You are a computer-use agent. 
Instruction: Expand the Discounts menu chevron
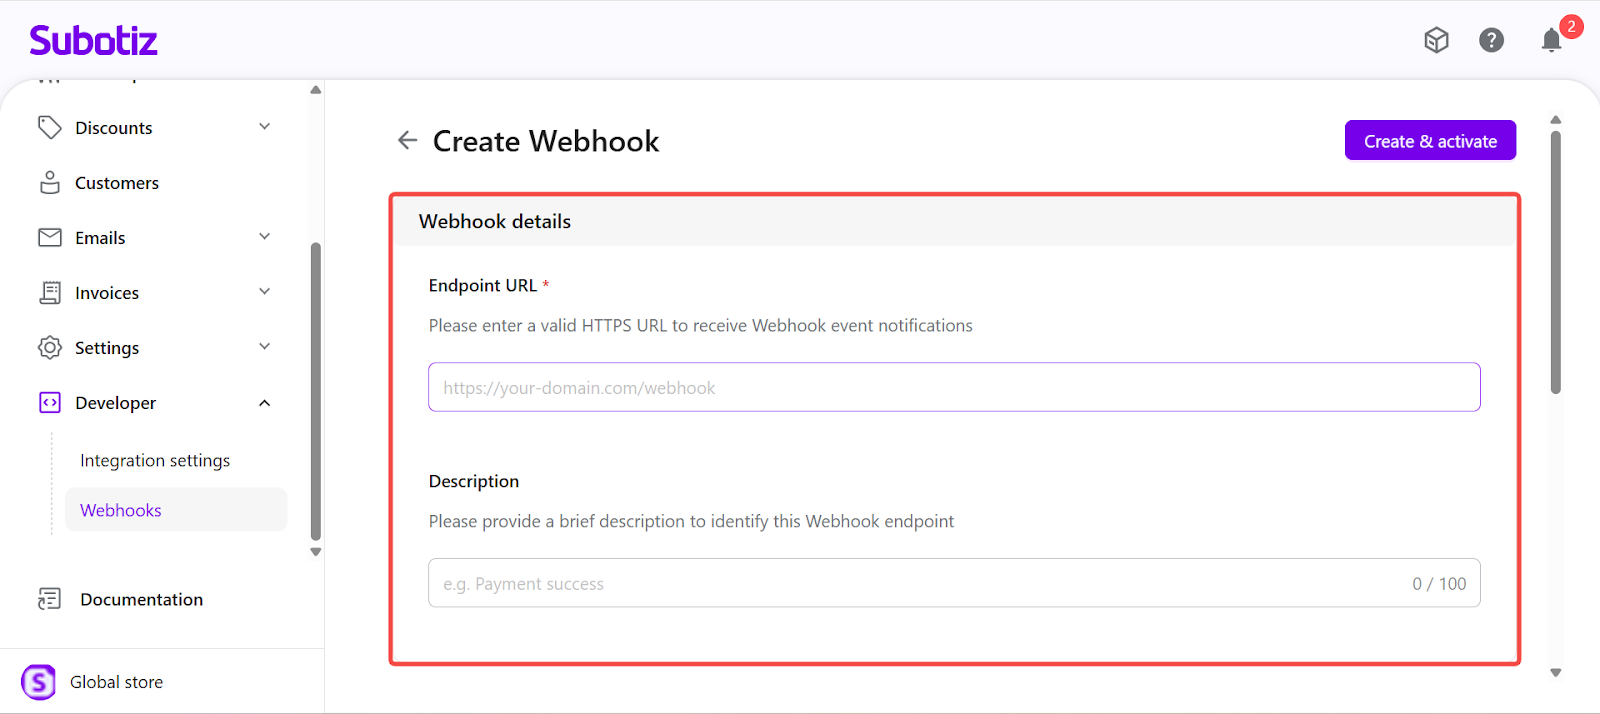coord(265,127)
